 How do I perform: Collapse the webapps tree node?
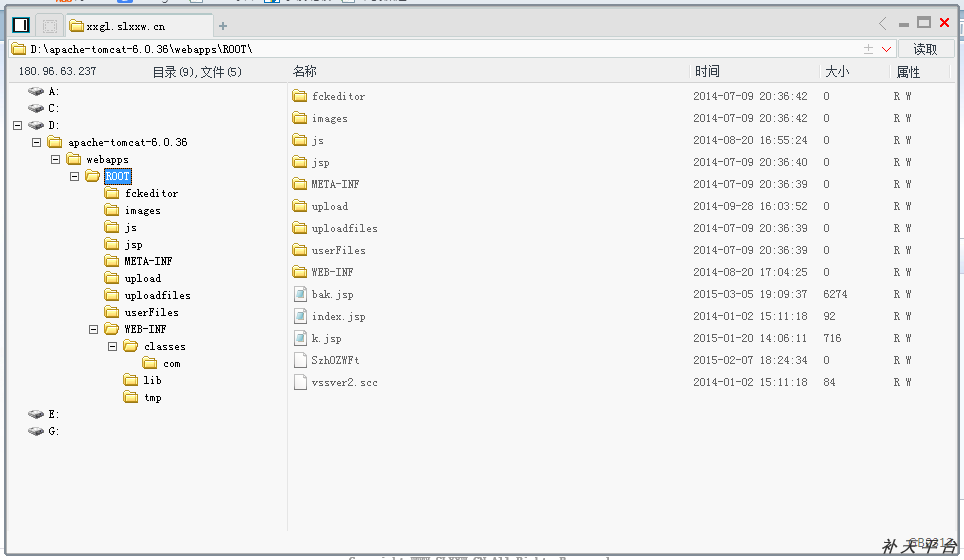(x=55, y=160)
